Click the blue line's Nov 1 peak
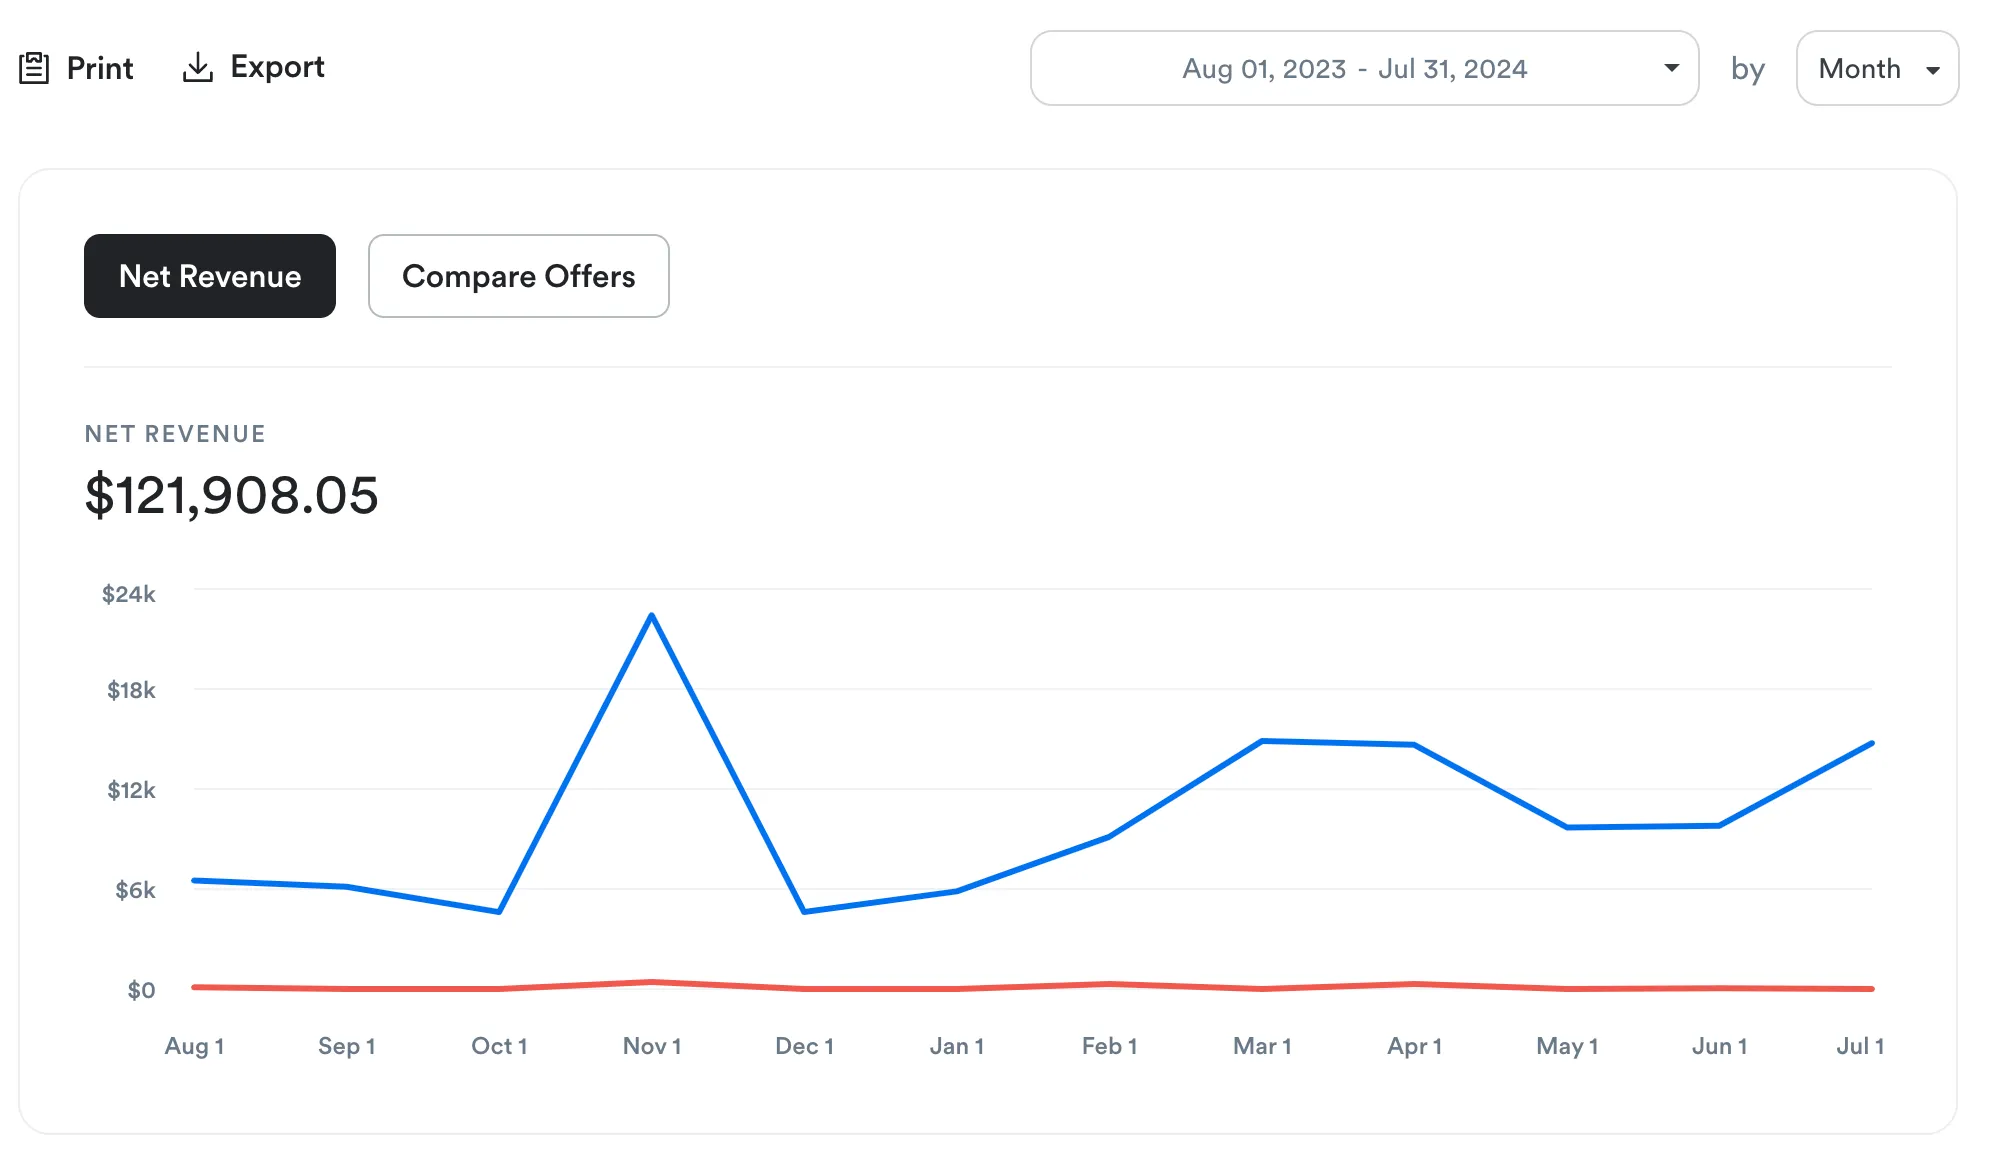1992x1150 pixels. 652,616
